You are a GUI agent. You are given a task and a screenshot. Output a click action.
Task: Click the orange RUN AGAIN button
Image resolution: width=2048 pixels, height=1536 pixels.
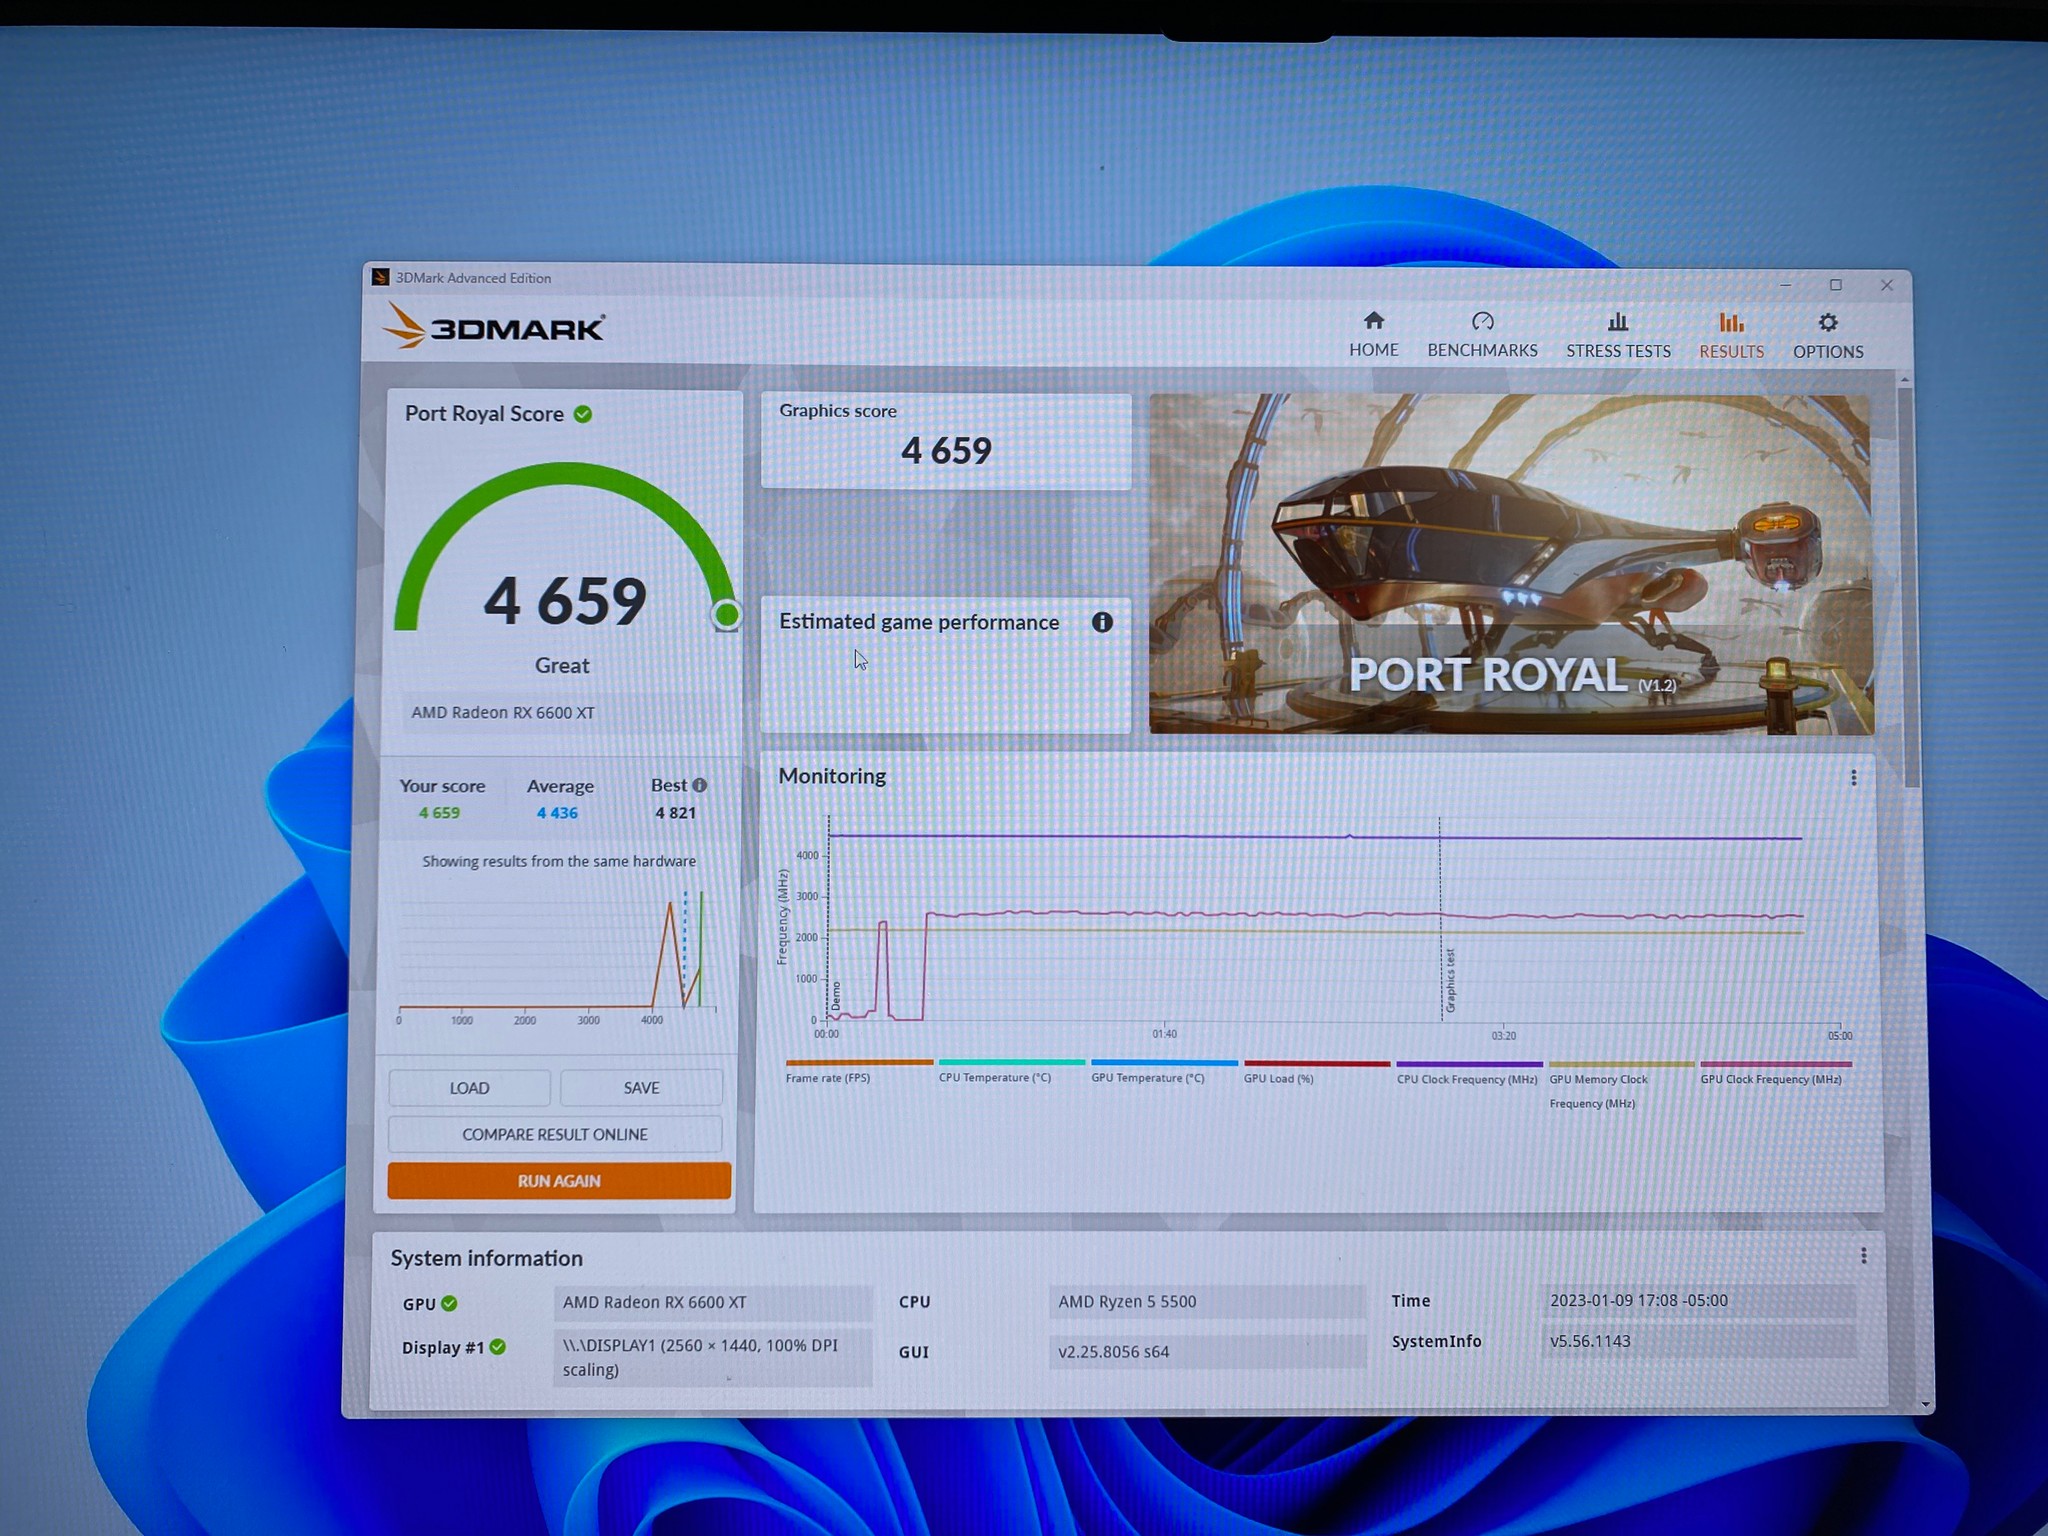tap(559, 1180)
